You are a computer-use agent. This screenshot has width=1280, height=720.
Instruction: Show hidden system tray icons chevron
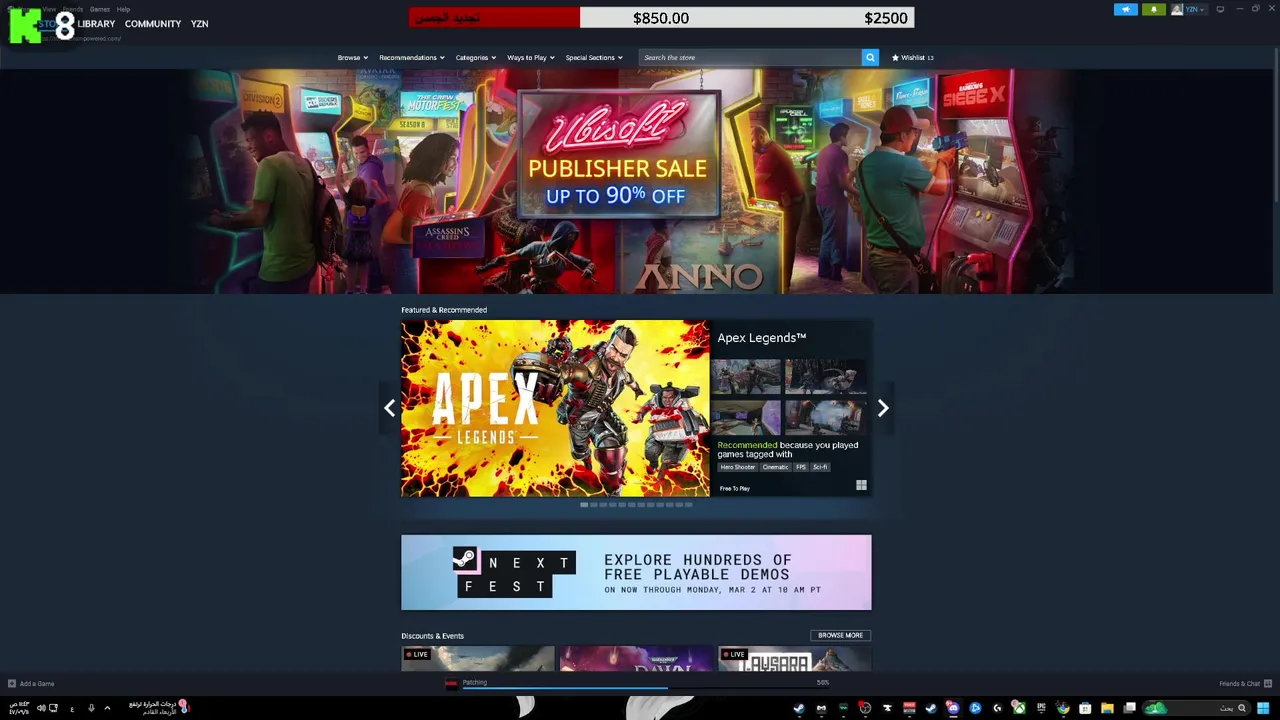[x=107, y=708]
